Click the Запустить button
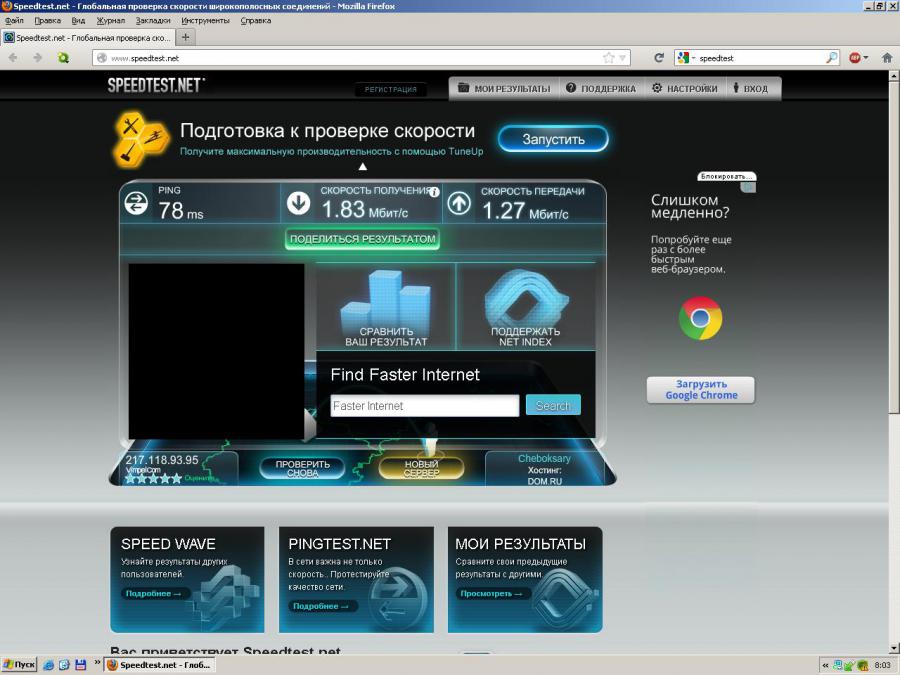This screenshot has width=900, height=675. 553,139
